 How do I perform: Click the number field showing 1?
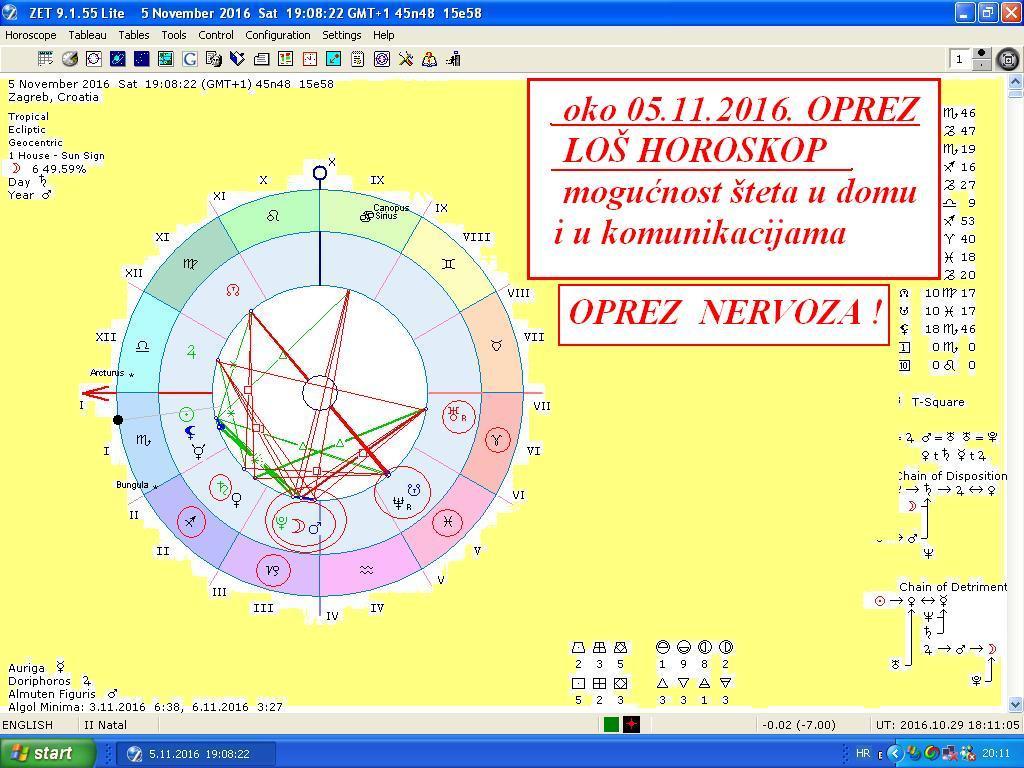point(960,60)
